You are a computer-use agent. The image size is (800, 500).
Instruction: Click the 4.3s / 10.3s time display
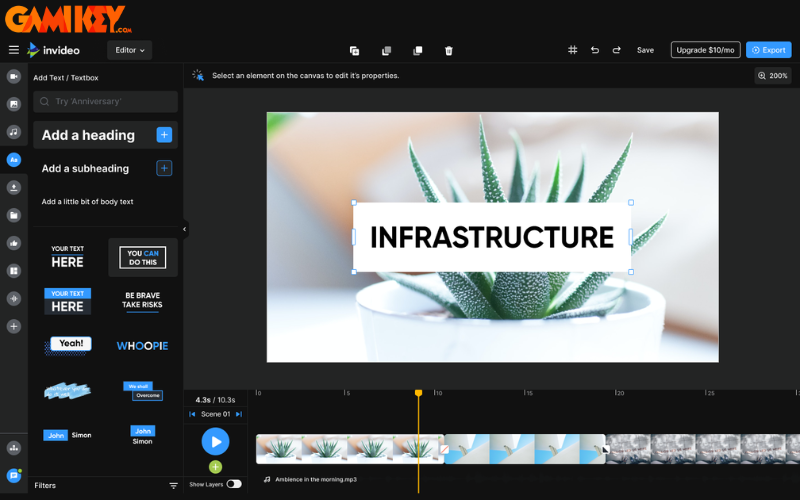point(215,400)
